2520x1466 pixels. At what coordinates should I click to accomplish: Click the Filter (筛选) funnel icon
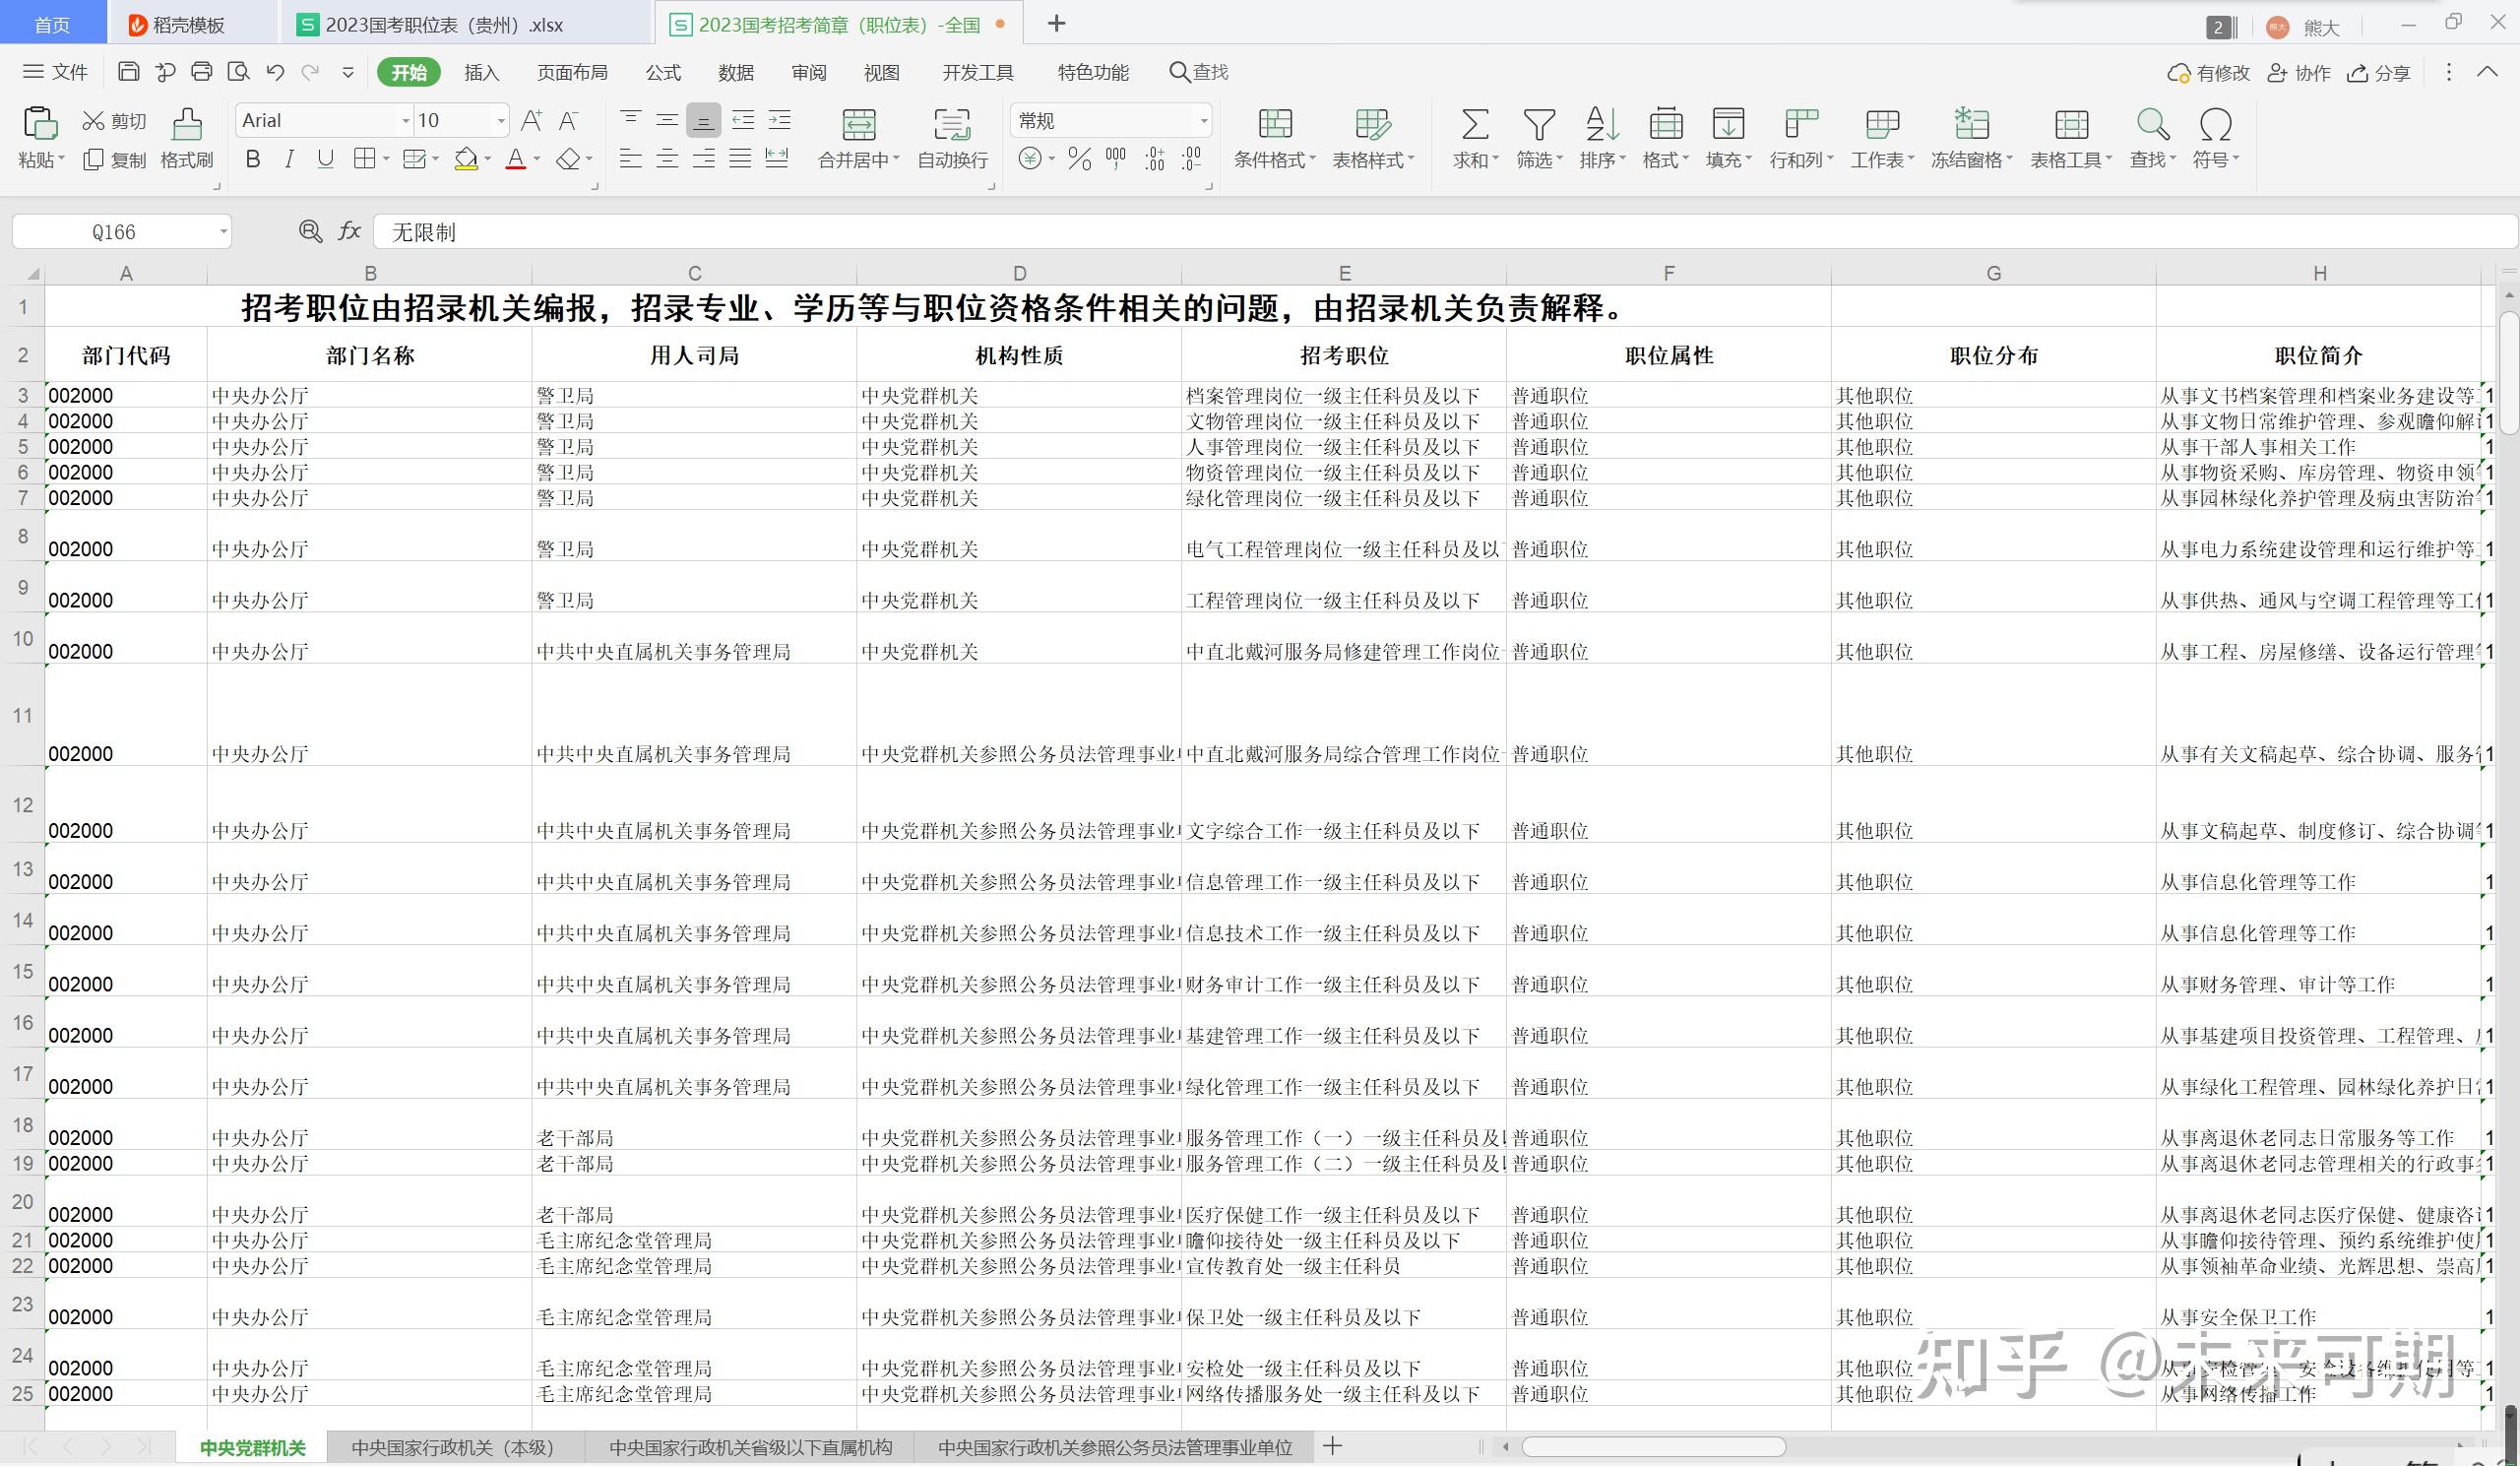click(1539, 124)
